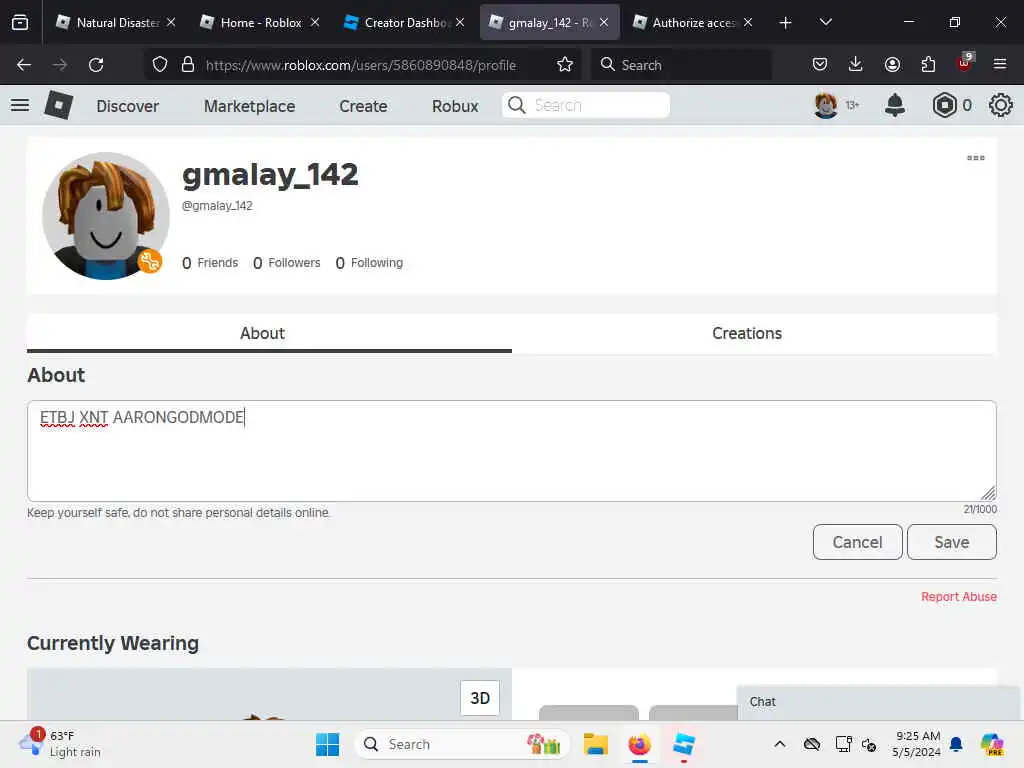
Task: Open the Robux balance icon
Action: (x=944, y=105)
